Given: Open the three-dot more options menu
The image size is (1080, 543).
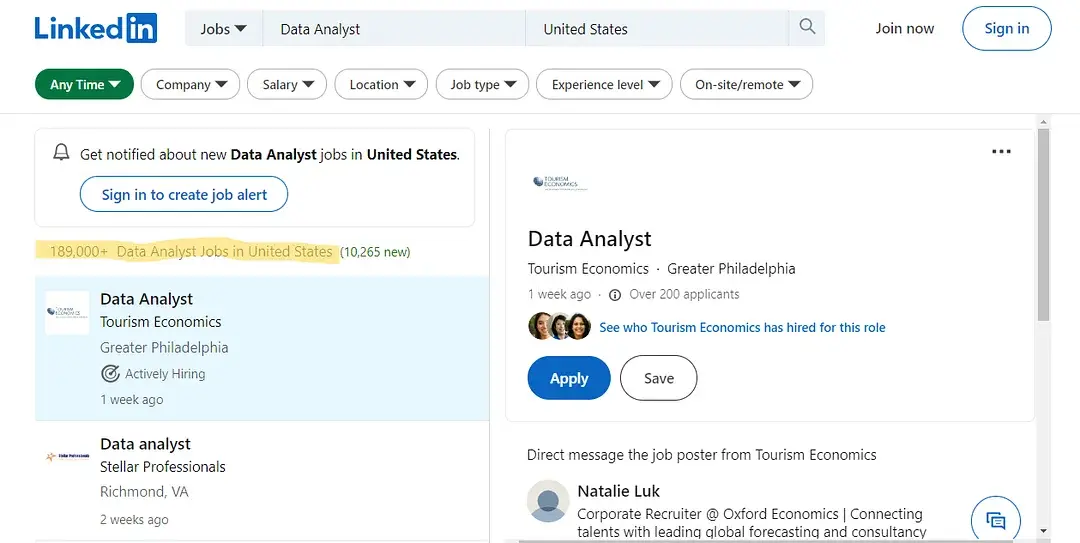Looking at the screenshot, I should [x=1001, y=152].
